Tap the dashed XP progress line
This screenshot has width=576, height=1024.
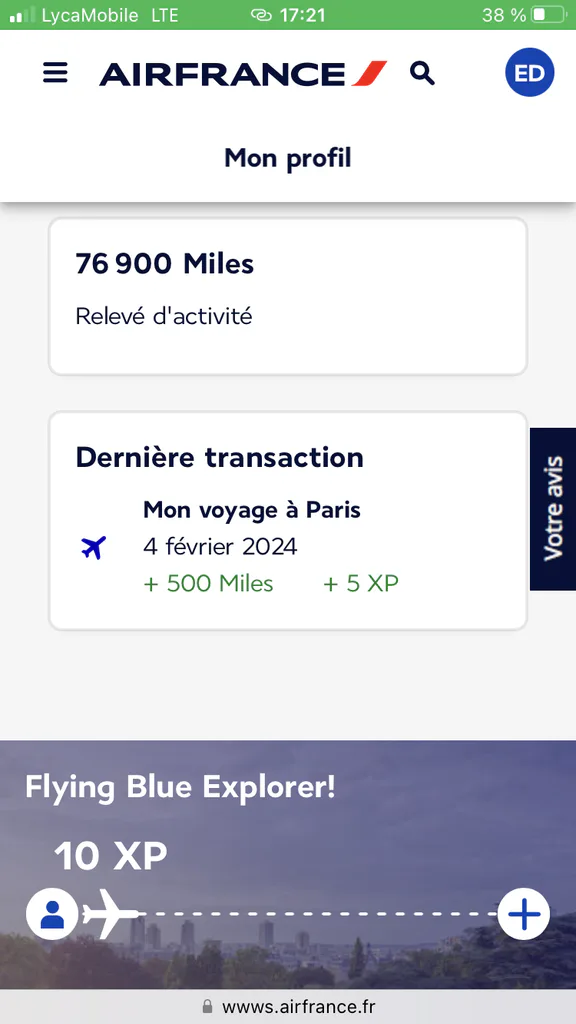[x=319, y=914]
